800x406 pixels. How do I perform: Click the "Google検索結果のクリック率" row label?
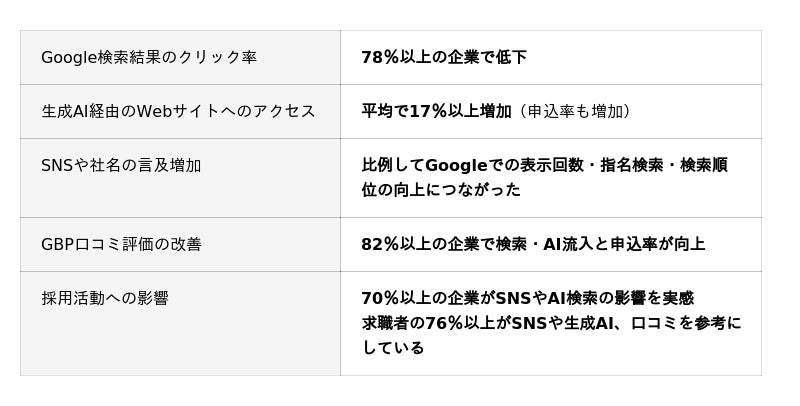pyautogui.click(x=149, y=58)
